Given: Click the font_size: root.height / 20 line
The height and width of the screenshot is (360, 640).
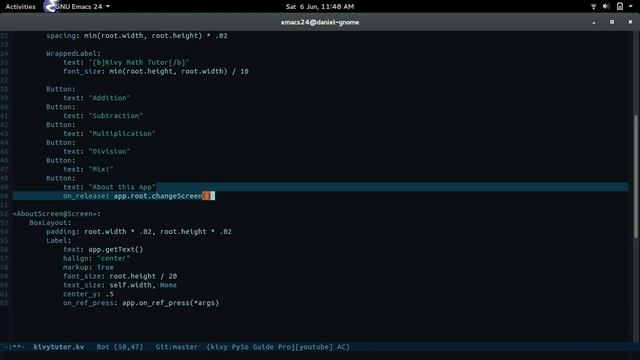Looking at the screenshot, I should tap(120, 276).
